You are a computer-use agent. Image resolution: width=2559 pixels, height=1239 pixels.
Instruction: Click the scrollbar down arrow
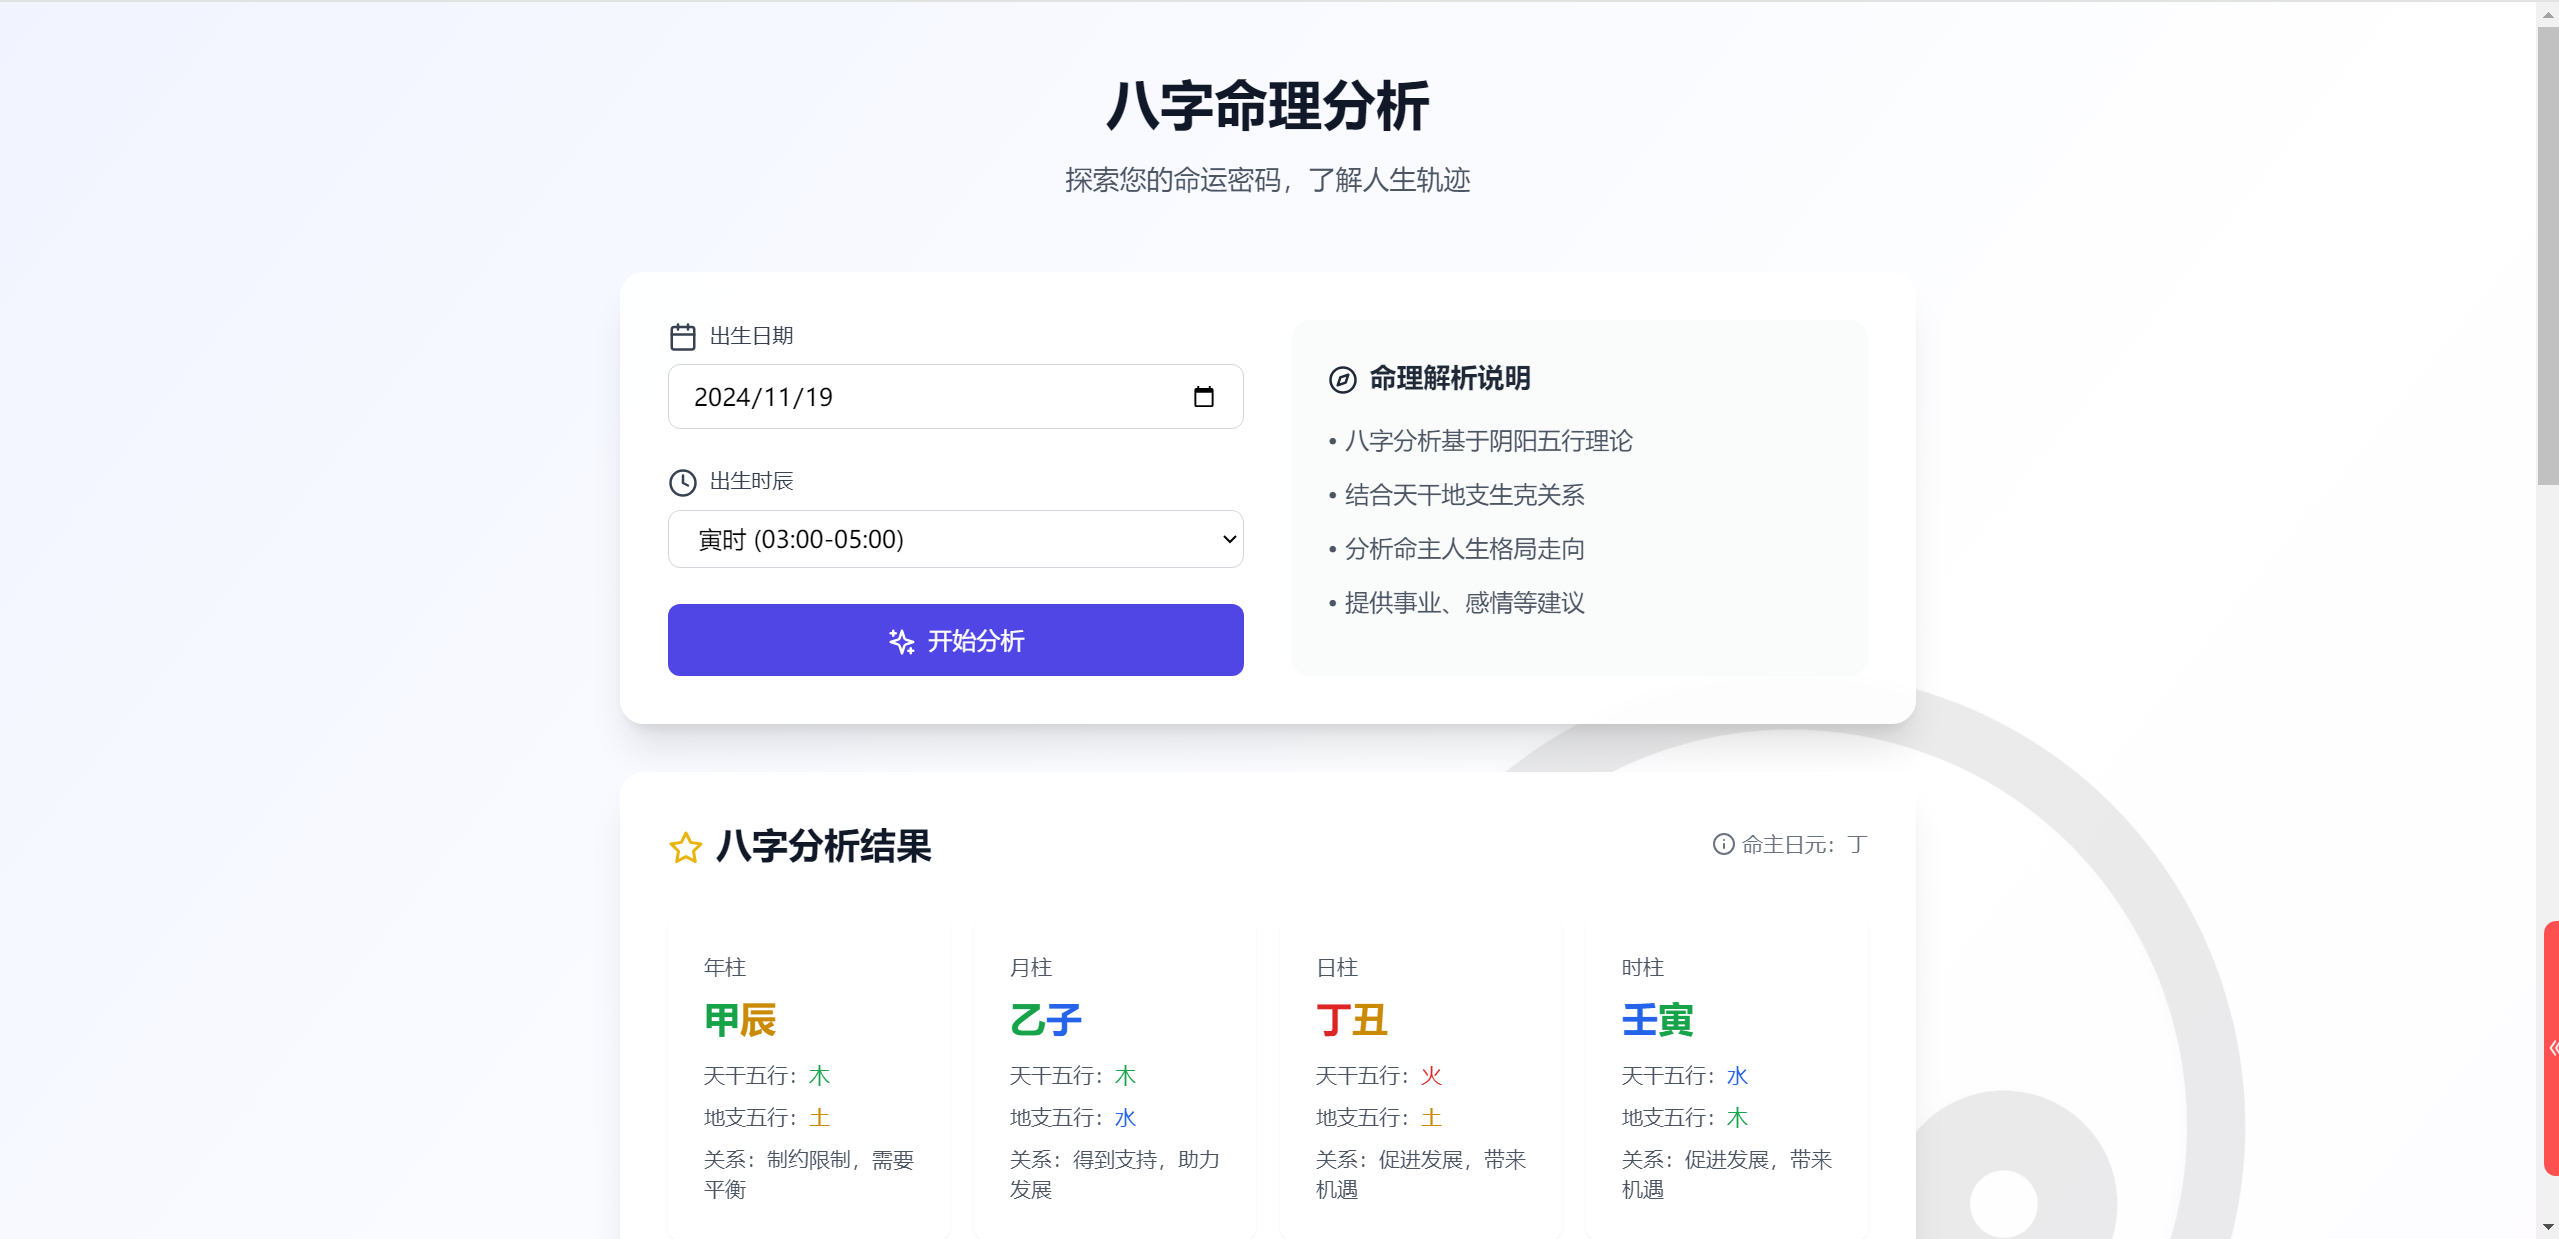point(2548,1227)
